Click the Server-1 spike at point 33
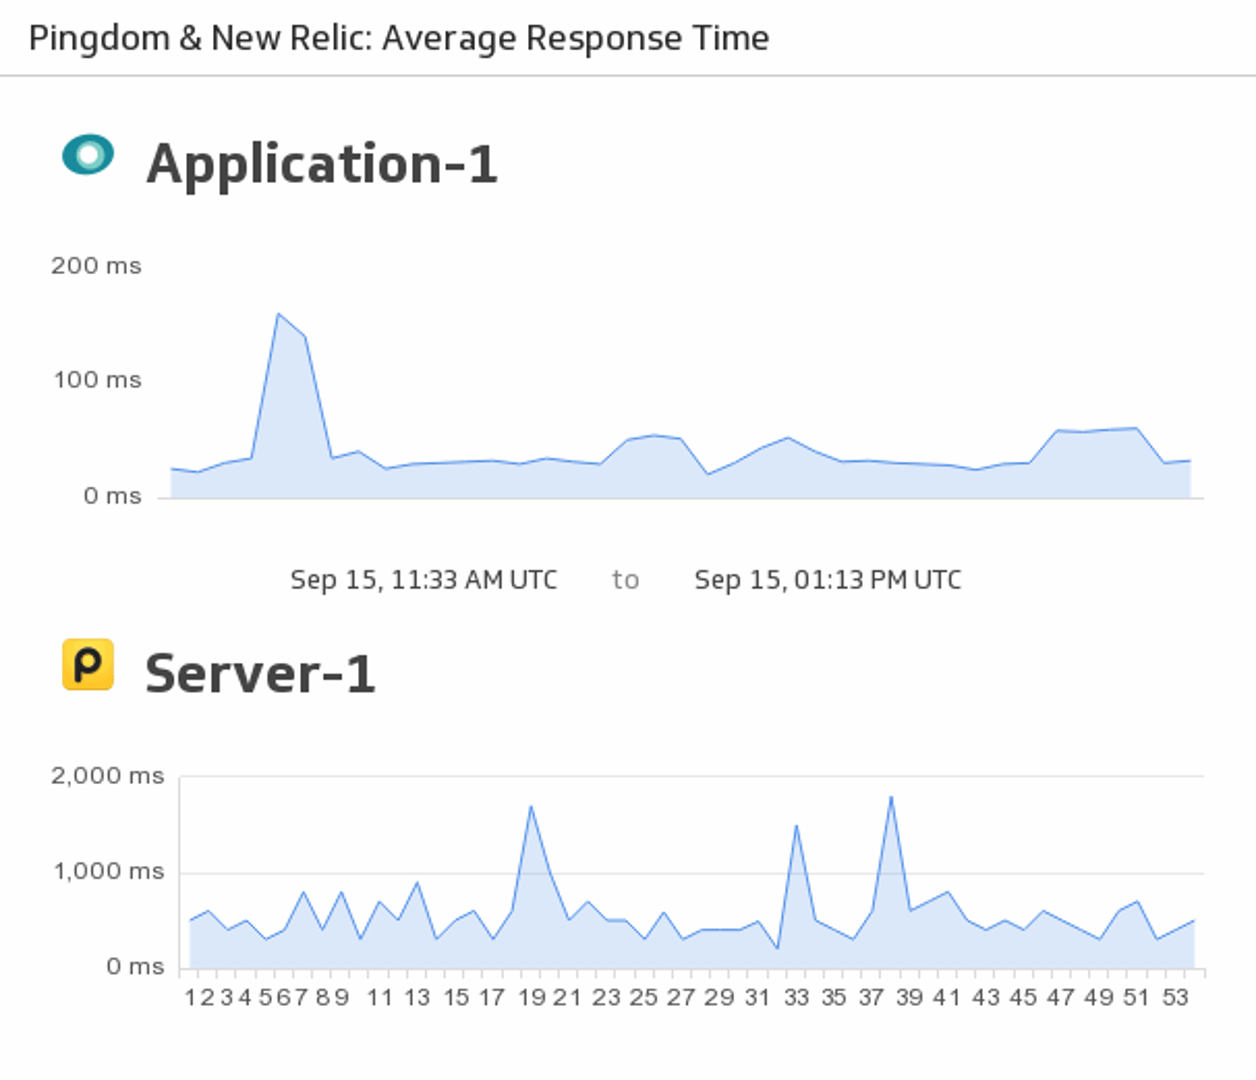Screen dimensions: 1256x1080 coord(796,826)
